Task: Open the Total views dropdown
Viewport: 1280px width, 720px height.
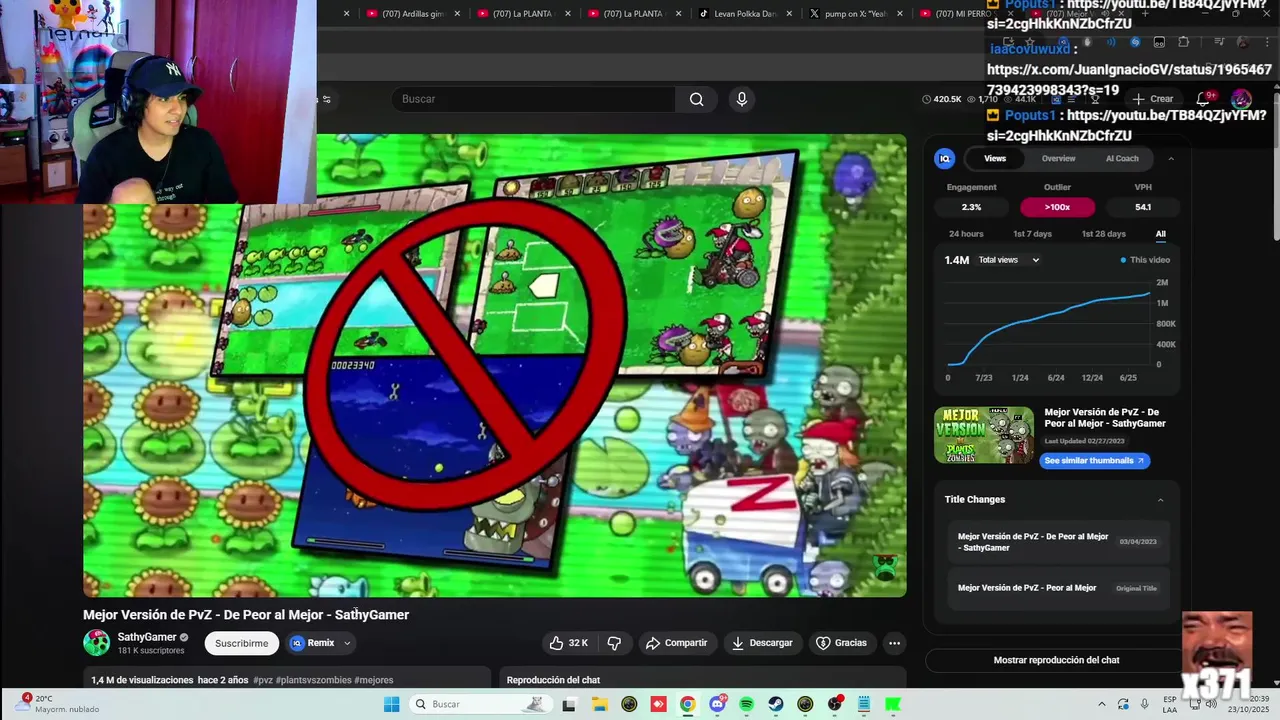Action: pyautogui.click(x=1009, y=260)
